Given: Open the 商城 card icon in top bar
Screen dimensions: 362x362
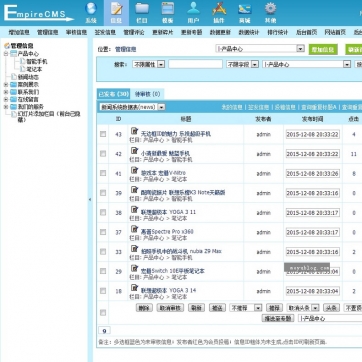Looking at the screenshot, I should point(245,9).
